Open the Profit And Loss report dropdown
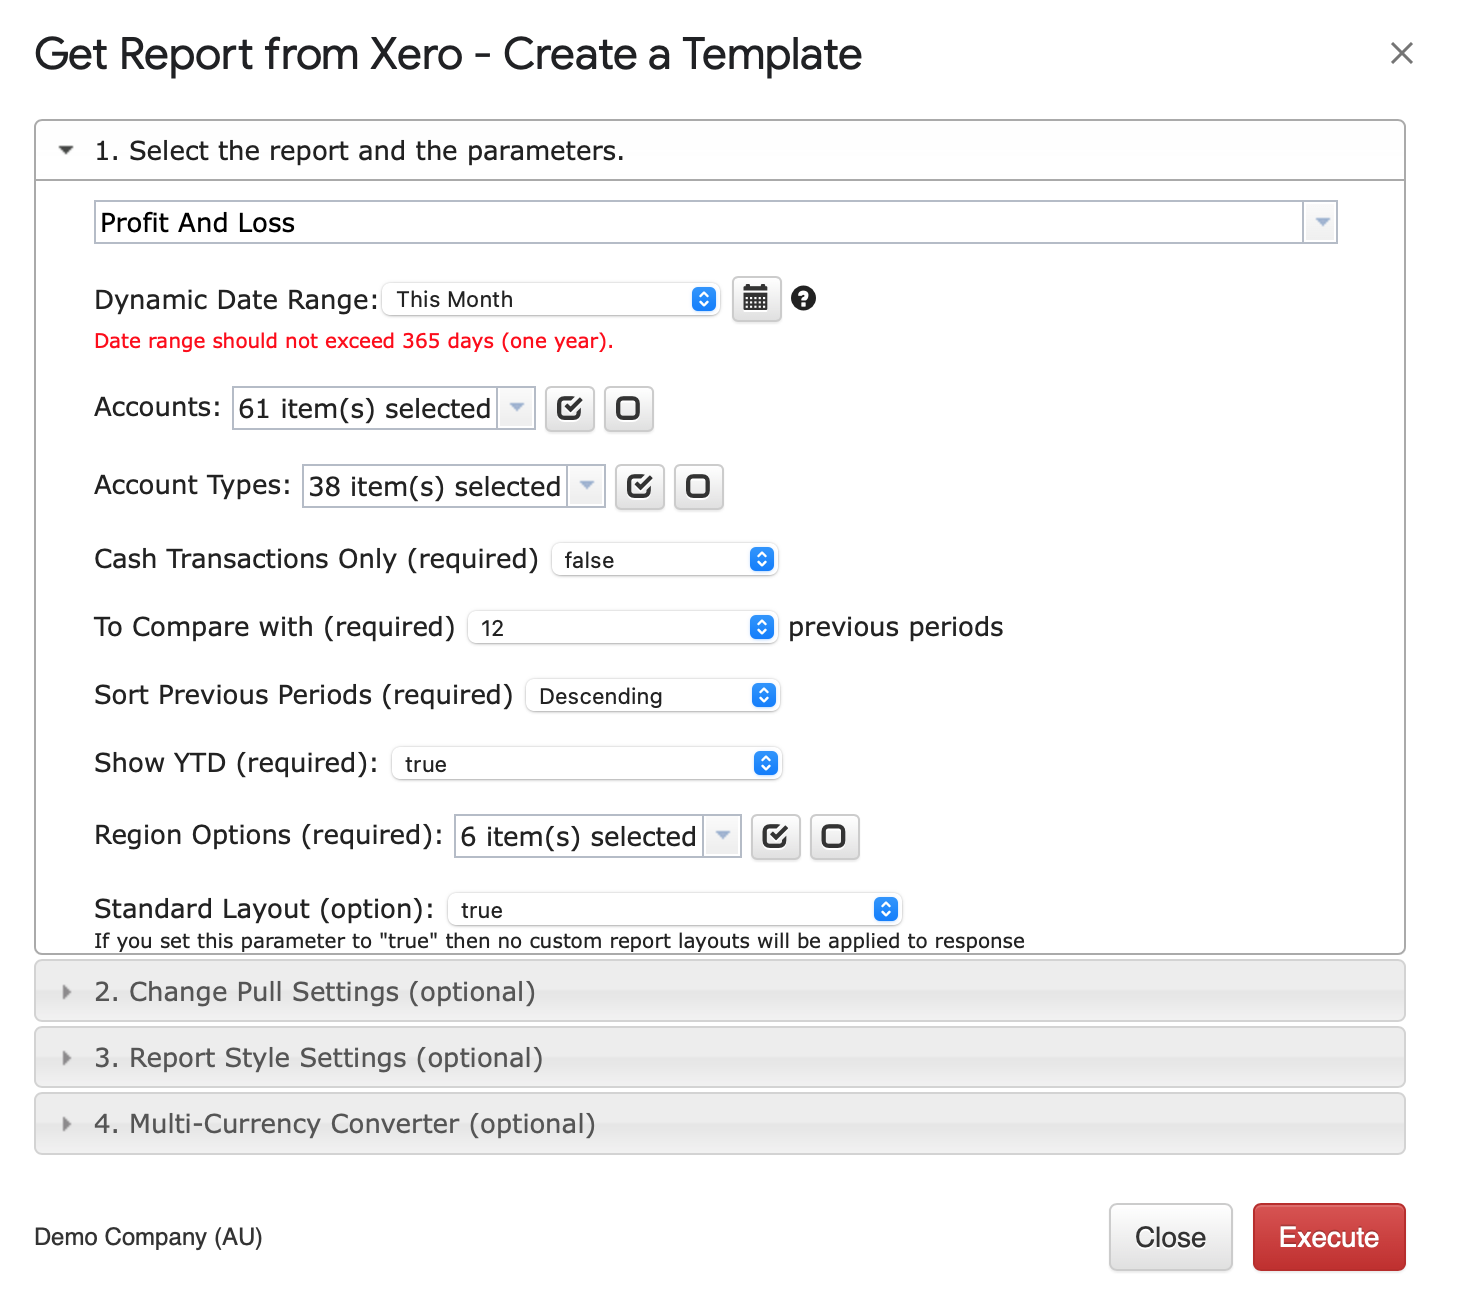Image resolution: width=1468 pixels, height=1298 pixels. tap(716, 222)
